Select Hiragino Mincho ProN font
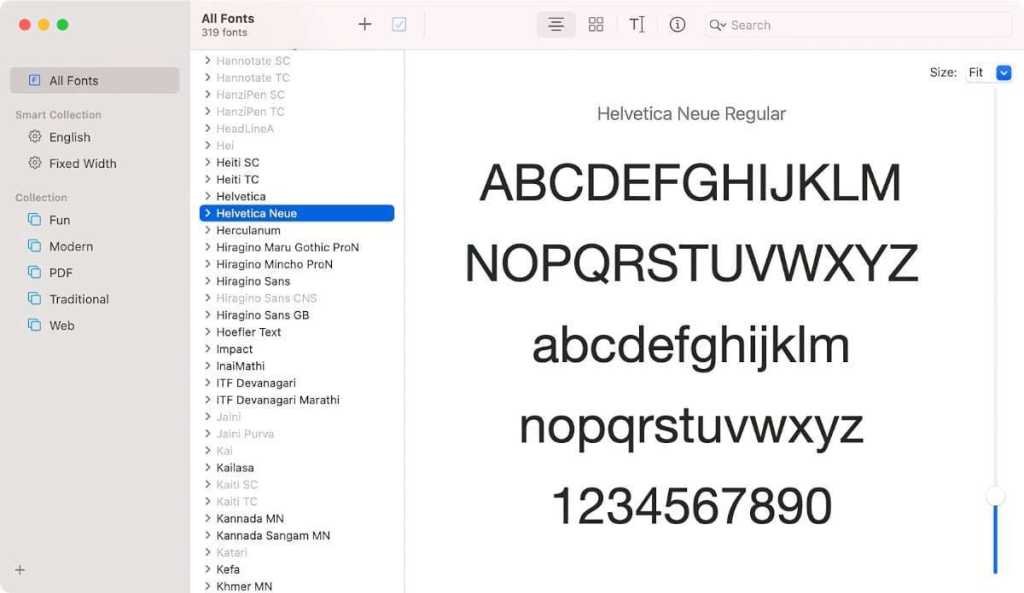Screen dimensions: 1024x593 click(x=274, y=264)
